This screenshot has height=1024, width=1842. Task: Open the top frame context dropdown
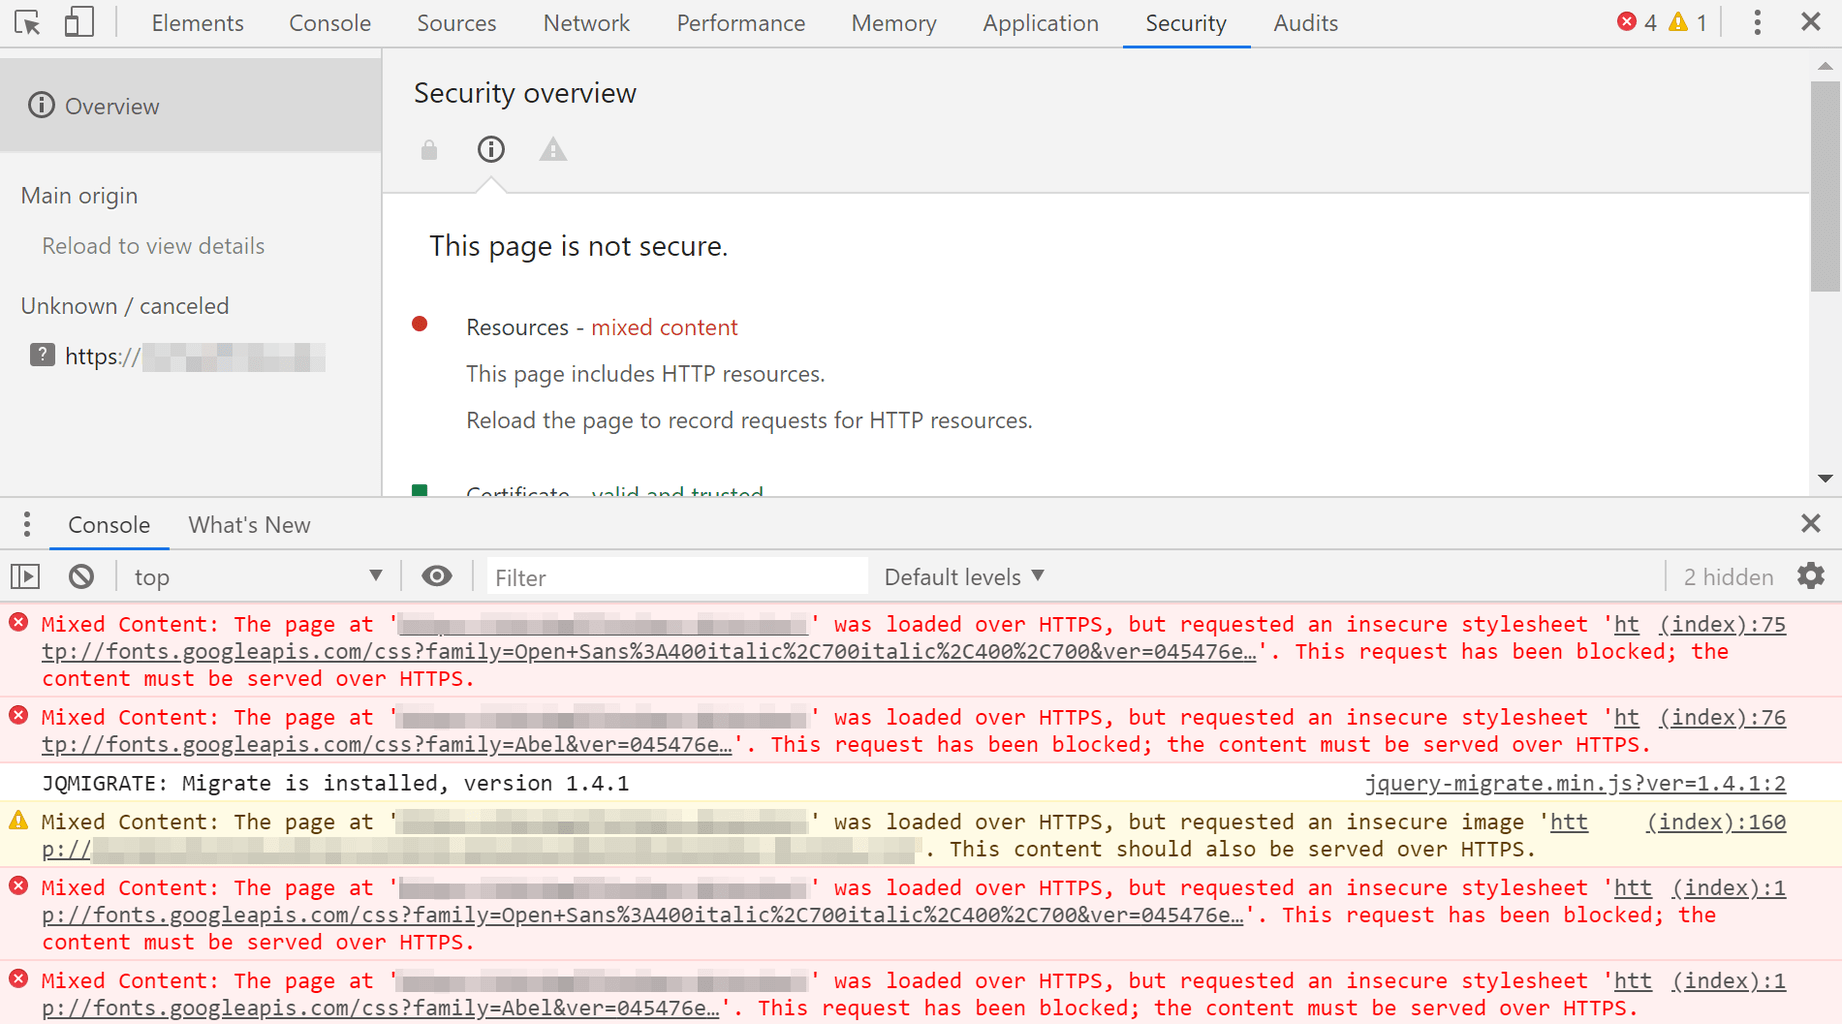(x=256, y=576)
